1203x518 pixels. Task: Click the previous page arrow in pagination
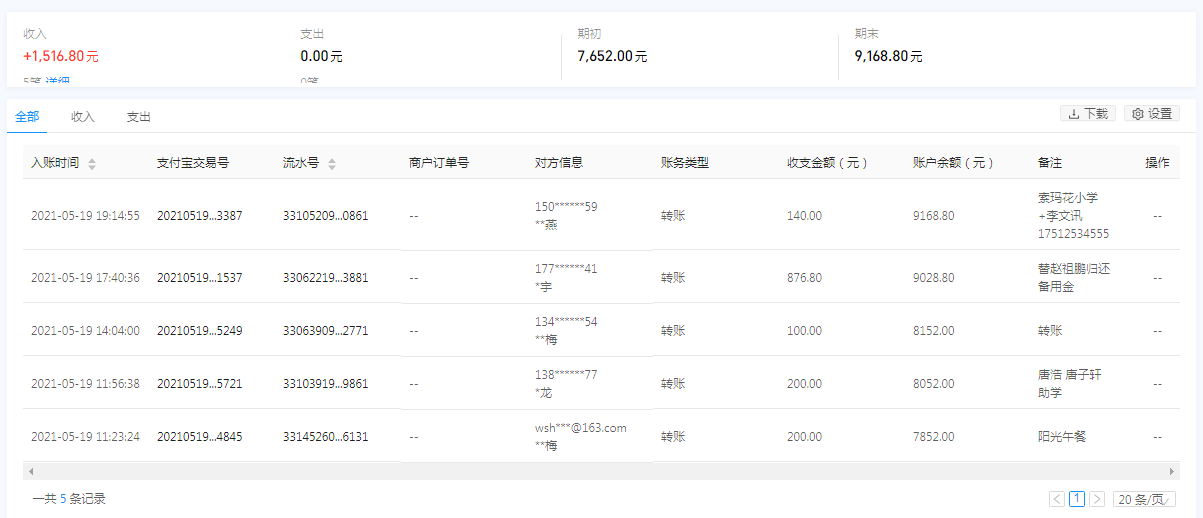coord(1057,499)
